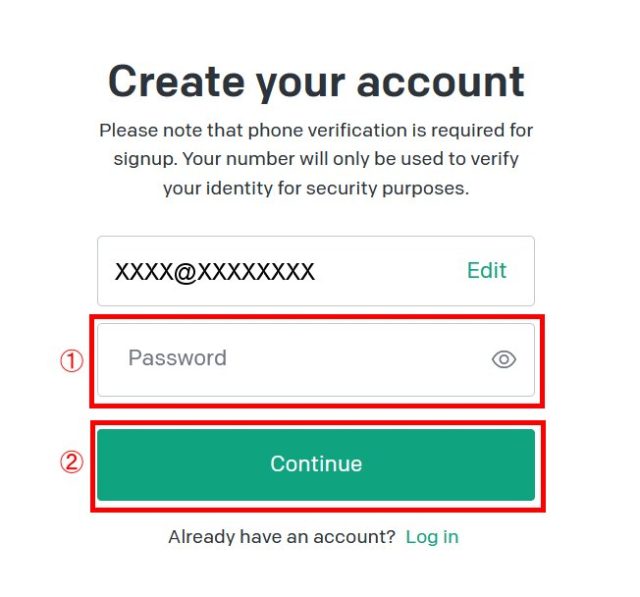
Task: Select the XXXX@XXXXXXXX email field
Action: (x=280, y=271)
